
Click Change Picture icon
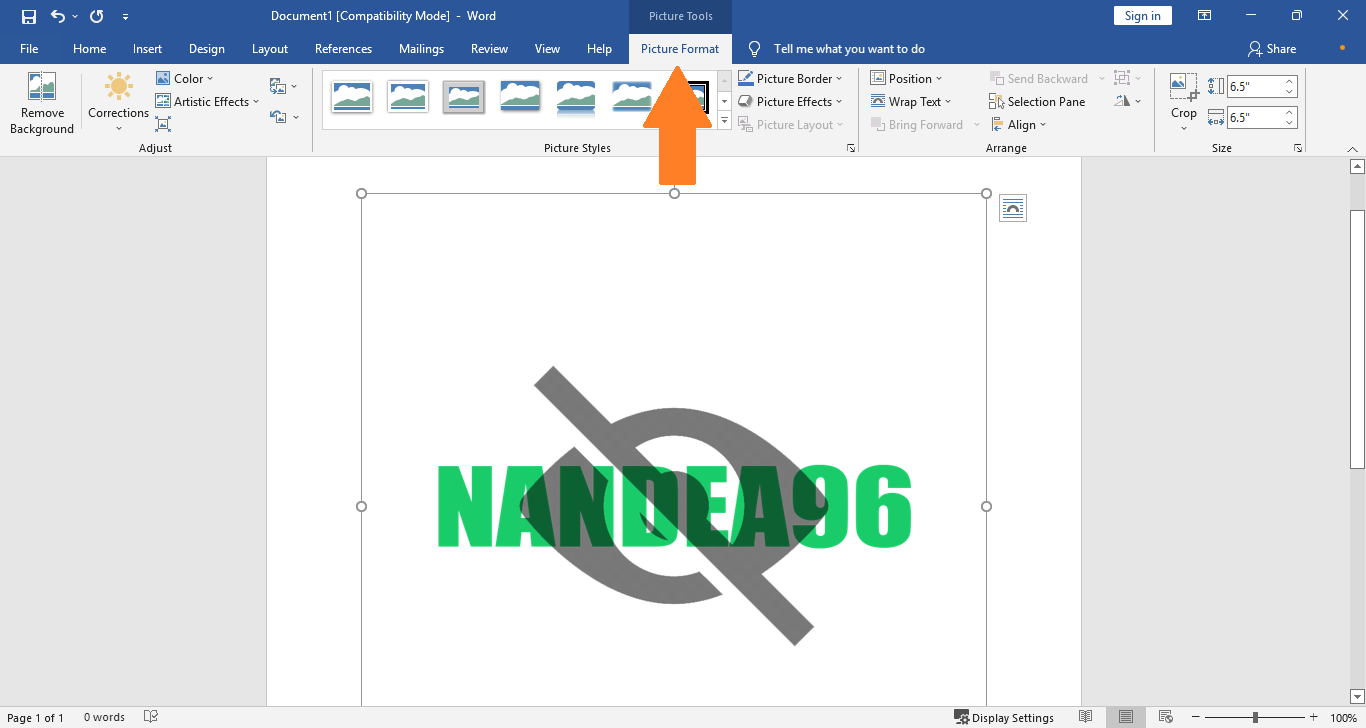tap(278, 86)
